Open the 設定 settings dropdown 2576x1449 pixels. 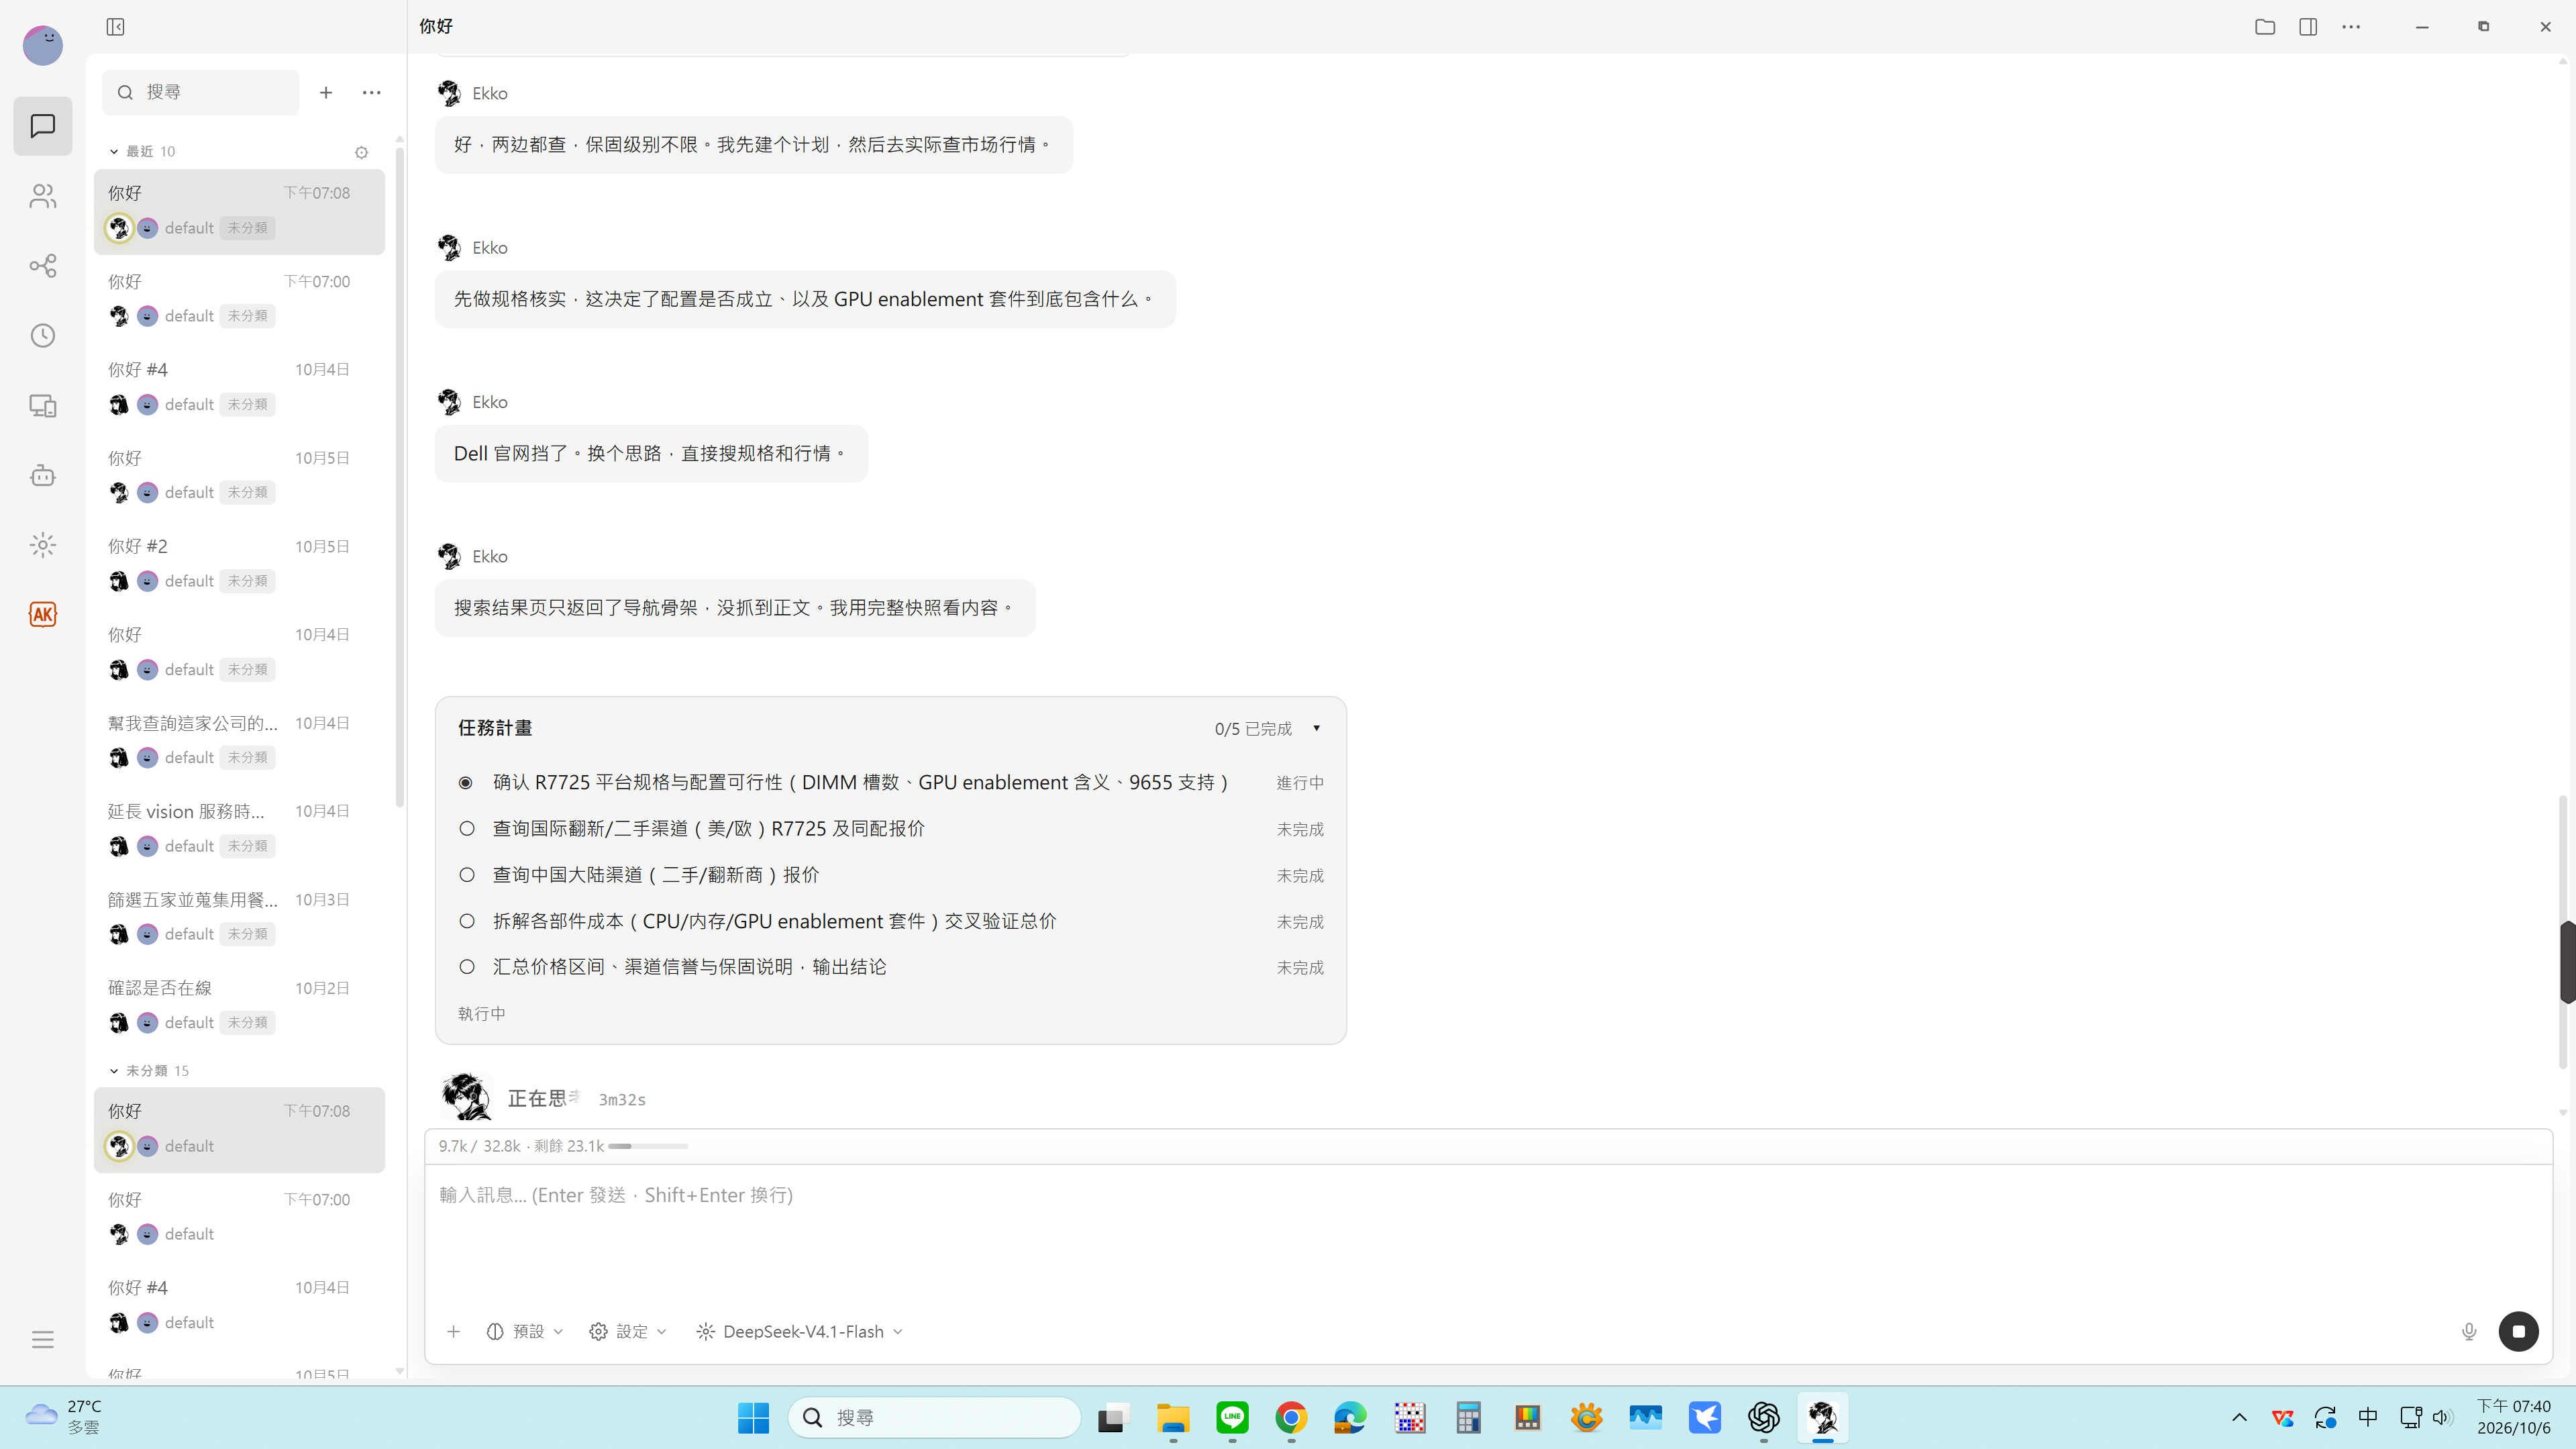(x=628, y=1331)
